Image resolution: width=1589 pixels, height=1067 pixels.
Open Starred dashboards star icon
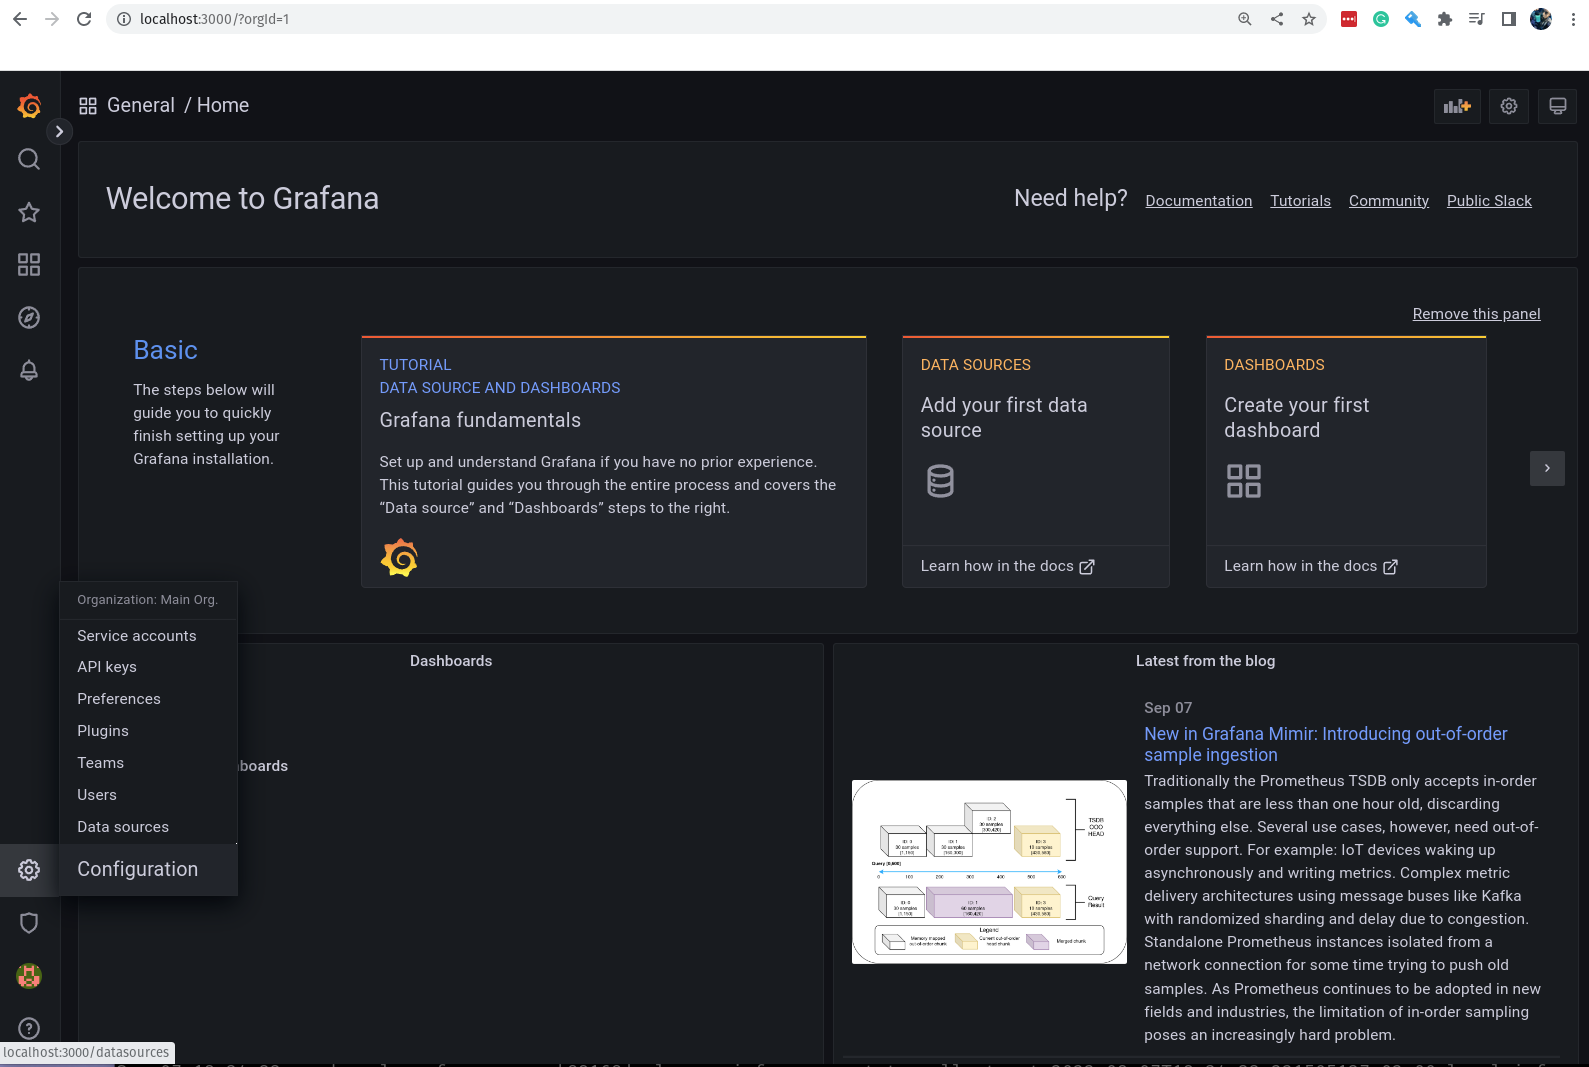point(29,212)
